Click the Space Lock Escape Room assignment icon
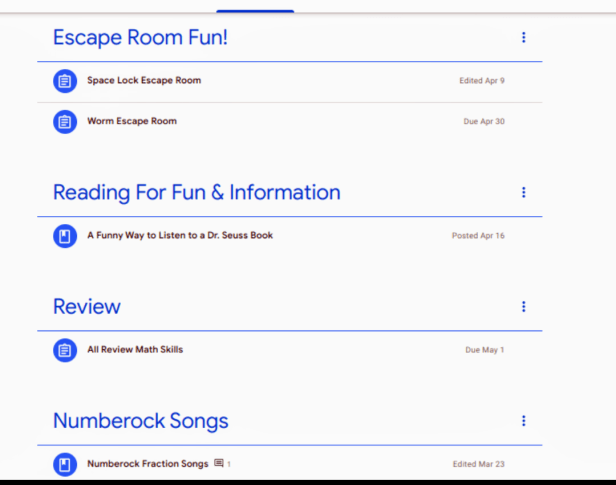The image size is (616, 485). point(65,81)
